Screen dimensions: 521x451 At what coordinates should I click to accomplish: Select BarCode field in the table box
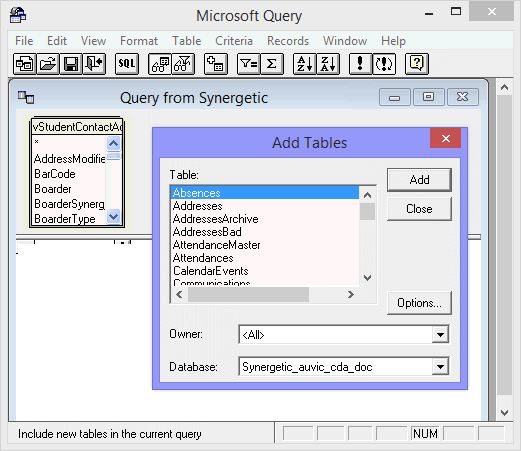pyautogui.click(x=69, y=174)
